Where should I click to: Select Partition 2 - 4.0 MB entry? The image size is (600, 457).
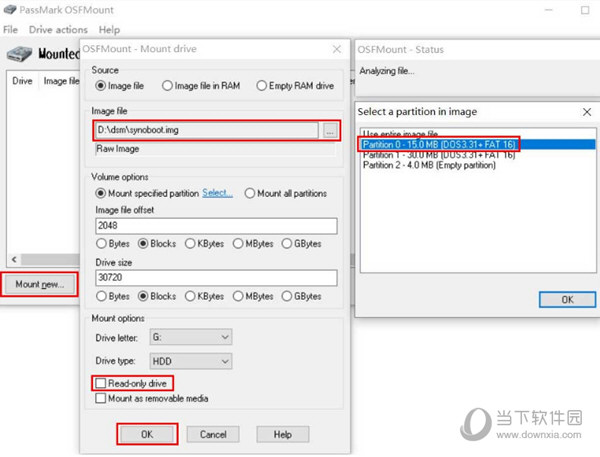coord(478,165)
